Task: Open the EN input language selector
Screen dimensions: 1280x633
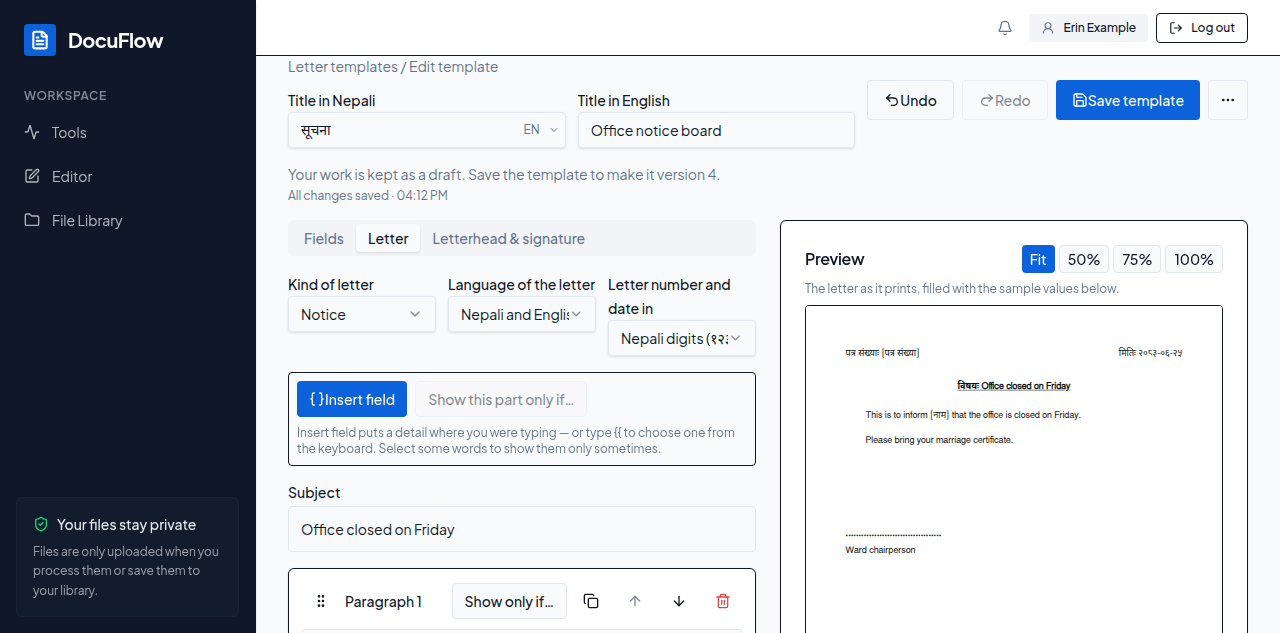Action: 541,130
